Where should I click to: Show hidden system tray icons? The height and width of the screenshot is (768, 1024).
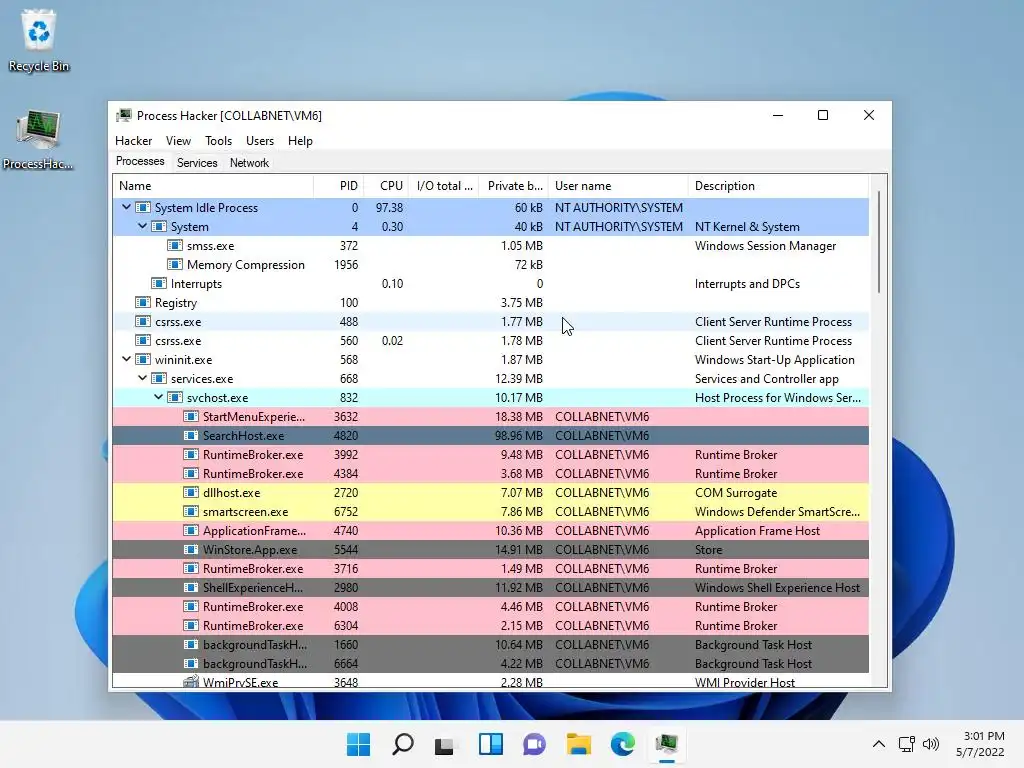[879, 744]
